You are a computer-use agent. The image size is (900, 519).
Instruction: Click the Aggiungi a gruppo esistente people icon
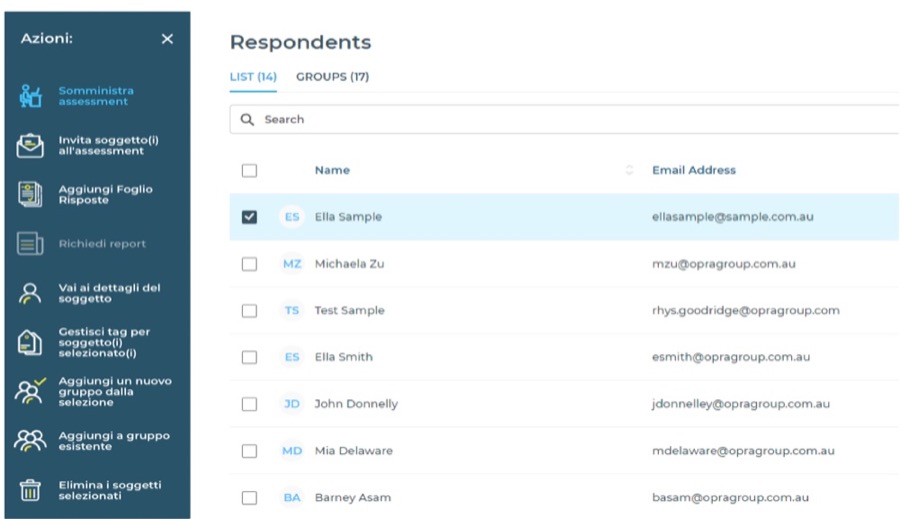point(30,441)
